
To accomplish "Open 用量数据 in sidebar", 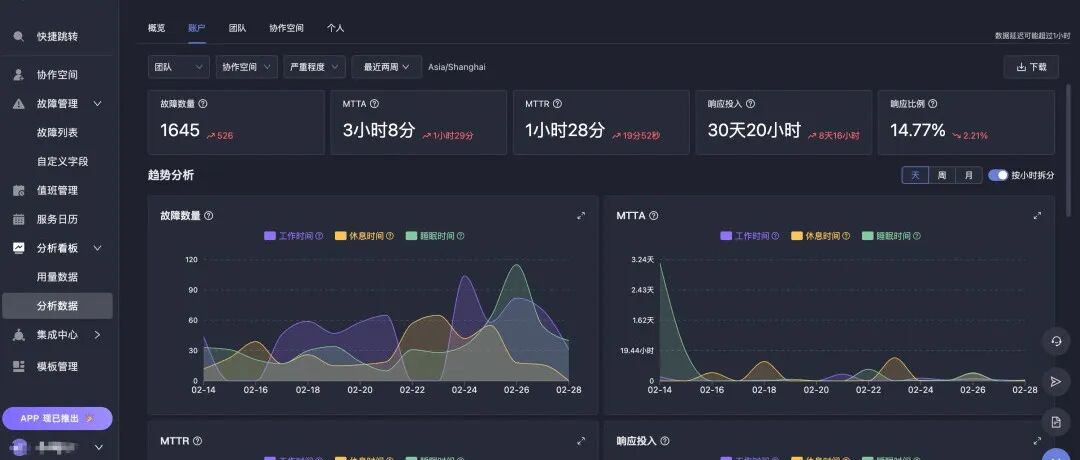I will (x=57, y=277).
